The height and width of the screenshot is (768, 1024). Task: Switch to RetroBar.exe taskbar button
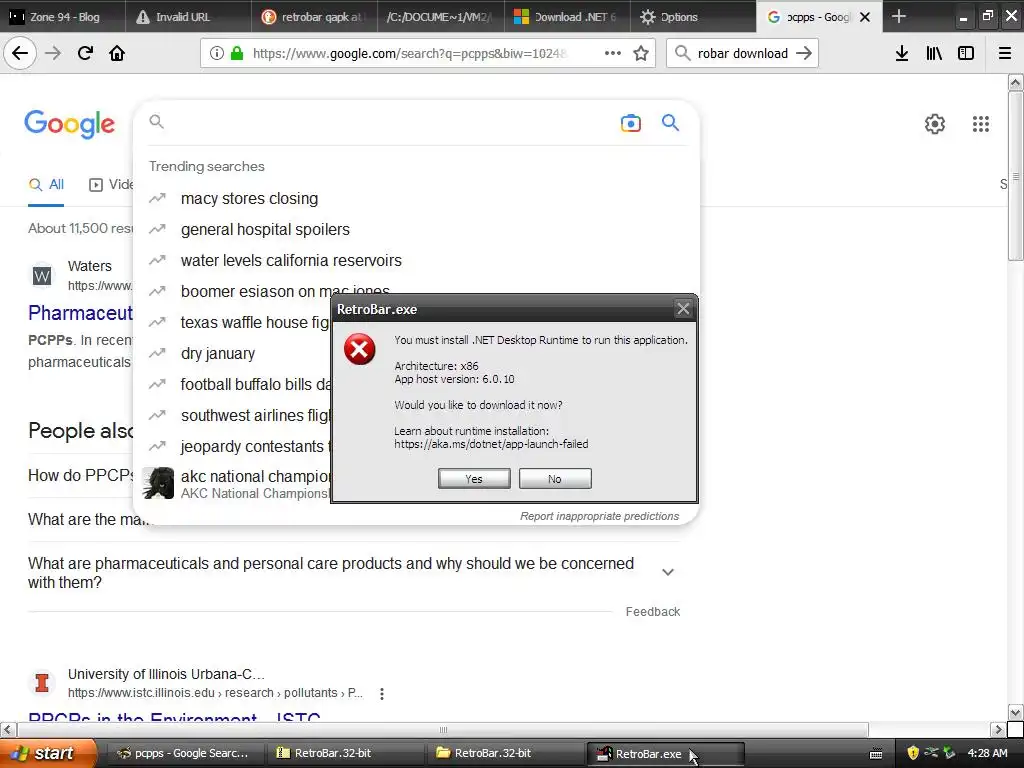point(665,754)
